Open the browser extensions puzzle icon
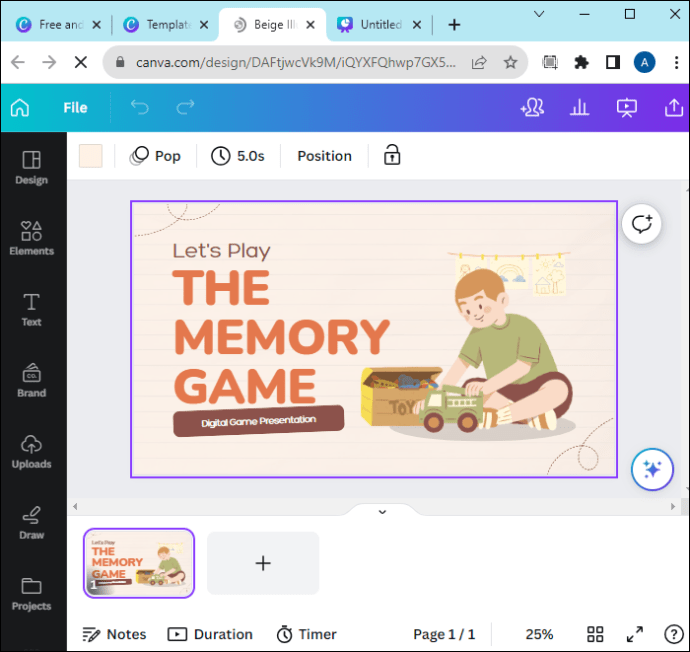The image size is (690, 652). [x=581, y=62]
